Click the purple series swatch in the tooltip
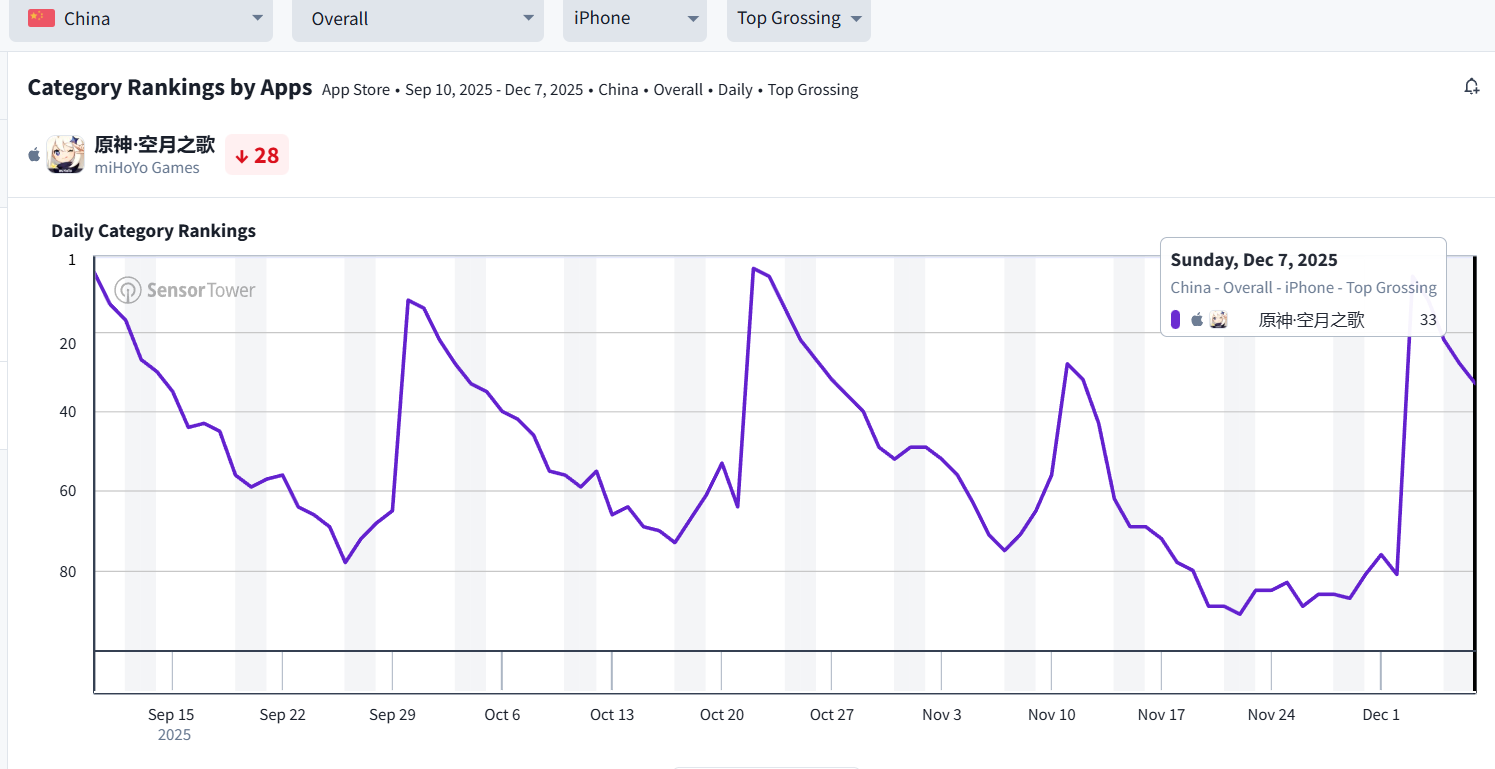This screenshot has width=1495, height=769. (1176, 320)
